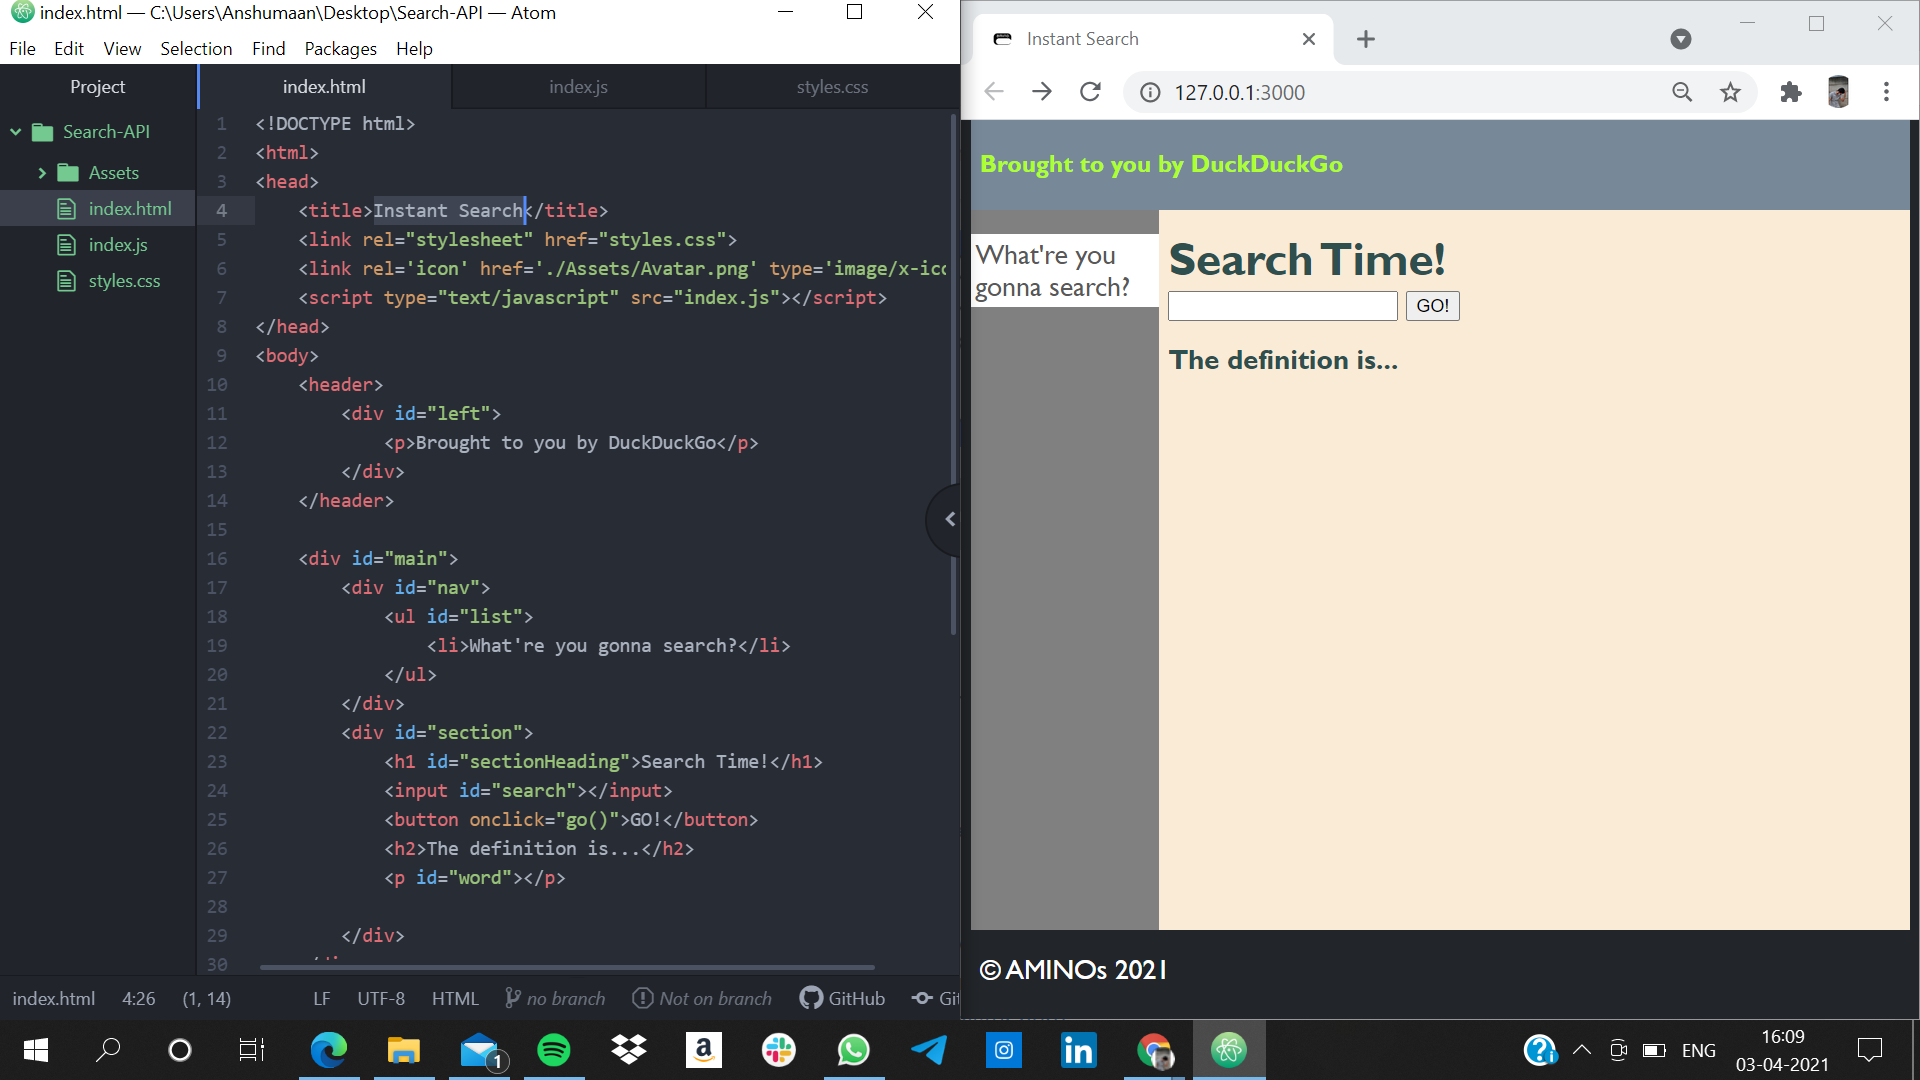Select styles.css in the project tree
Image resolution: width=1920 pixels, height=1080 pixels.
click(x=124, y=281)
